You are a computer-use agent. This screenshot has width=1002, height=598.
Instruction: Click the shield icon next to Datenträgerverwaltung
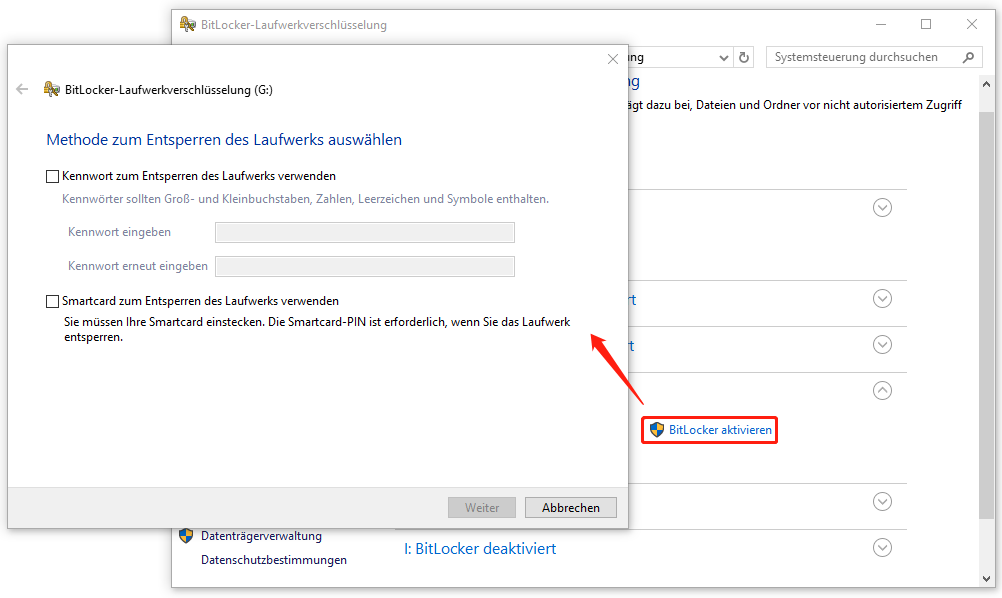[186, 536]
